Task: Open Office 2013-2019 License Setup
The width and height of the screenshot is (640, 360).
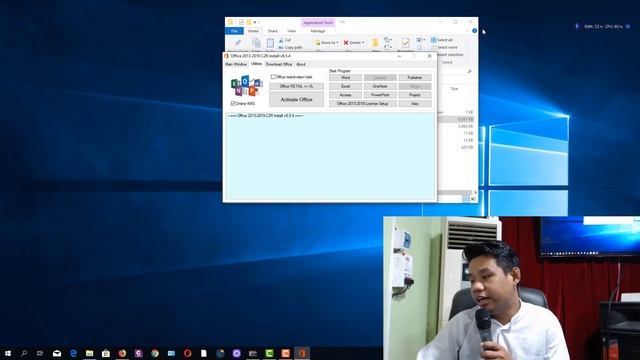Action: (x=363, y=104)
